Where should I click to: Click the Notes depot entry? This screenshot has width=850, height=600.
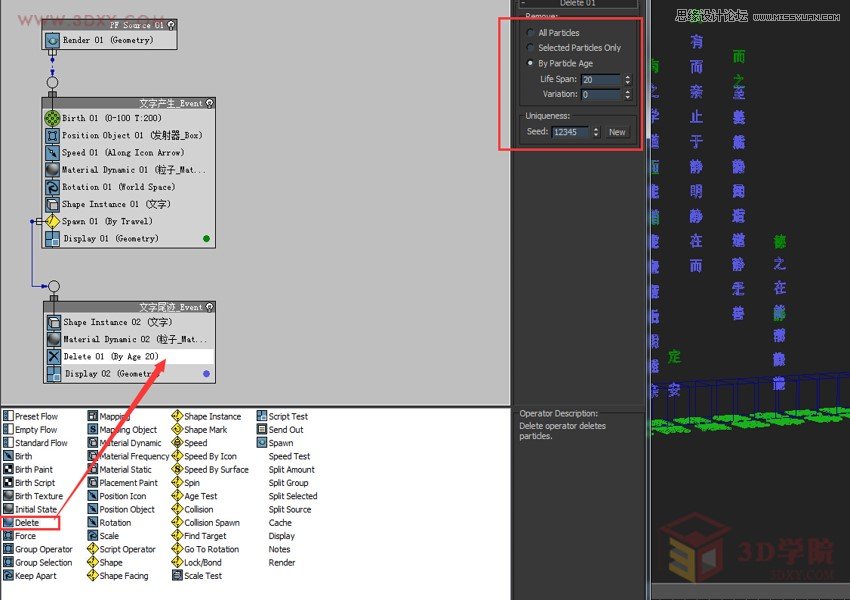pos(280,549)
